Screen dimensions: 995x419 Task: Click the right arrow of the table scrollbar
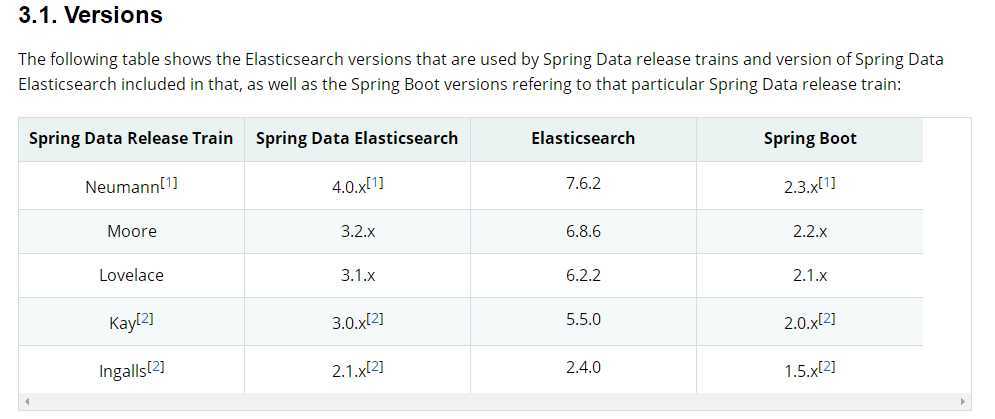point(962,402)
